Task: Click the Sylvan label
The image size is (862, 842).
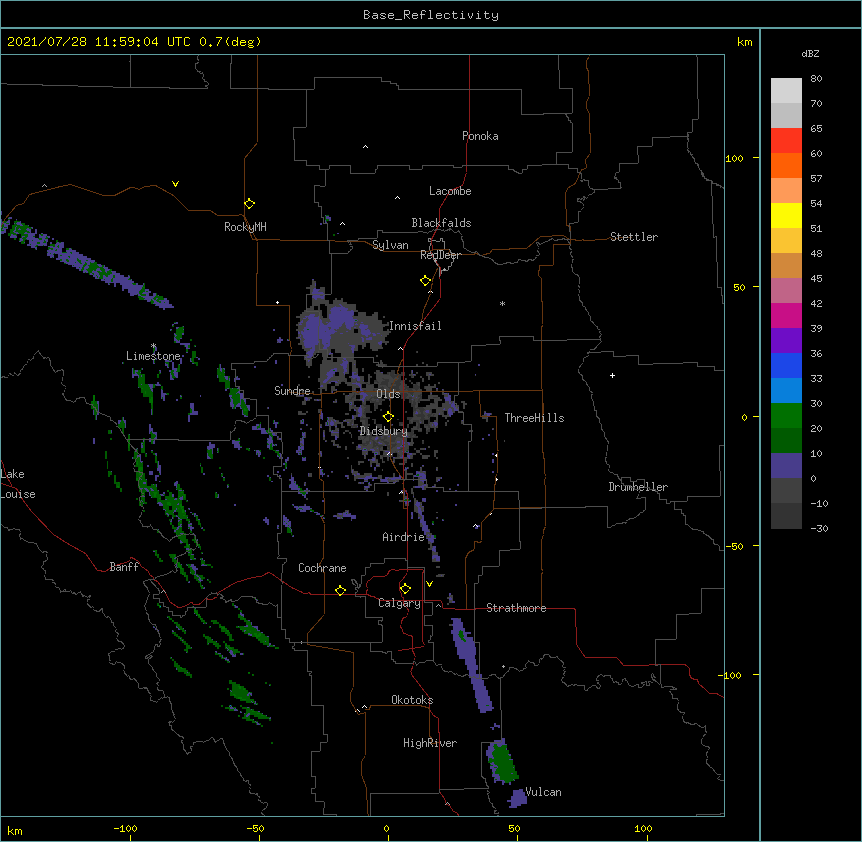Action: pos(390,245)
